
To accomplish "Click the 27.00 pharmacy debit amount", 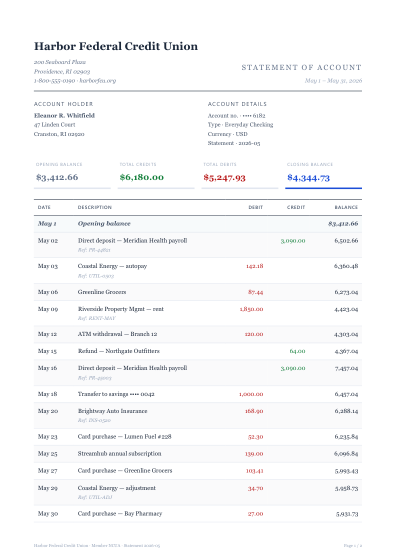I will pyautogui.click(x=256, y=514).
